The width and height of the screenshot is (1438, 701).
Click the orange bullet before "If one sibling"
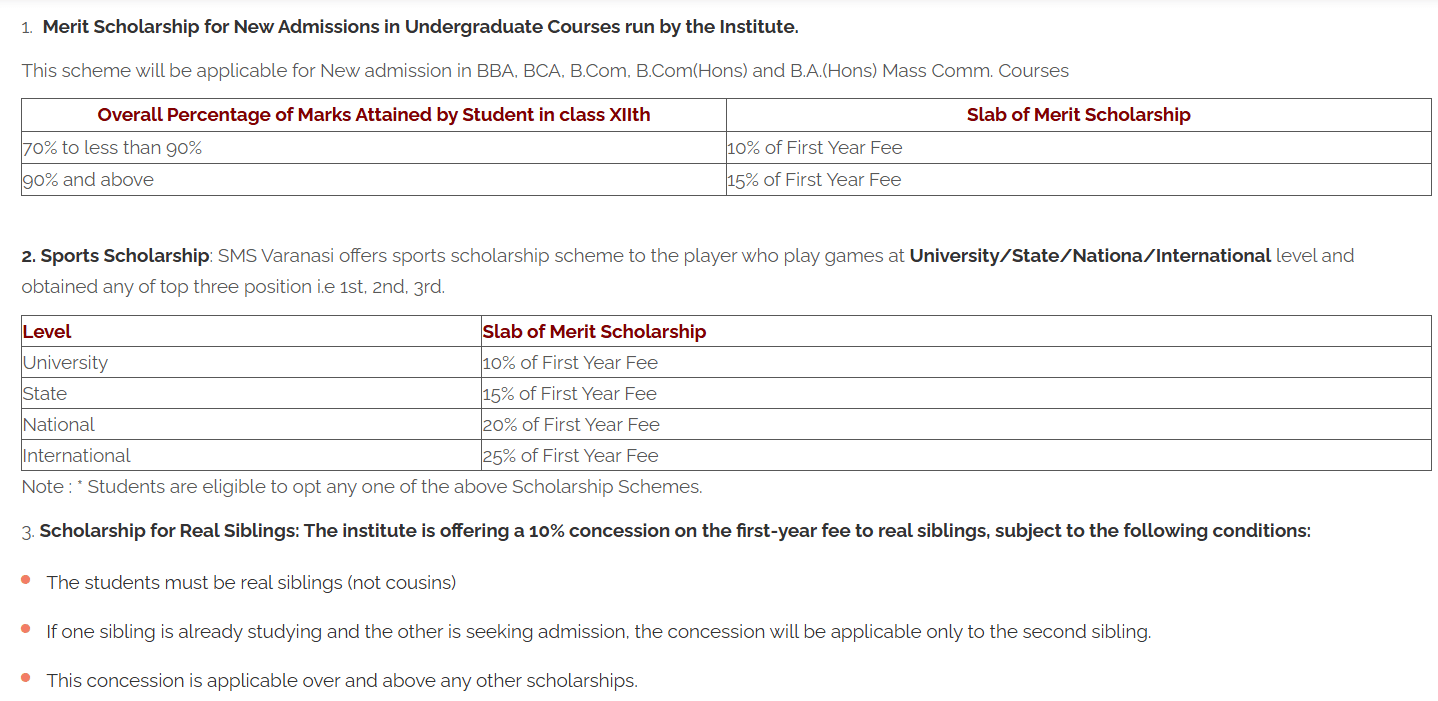tap(26, 629)
